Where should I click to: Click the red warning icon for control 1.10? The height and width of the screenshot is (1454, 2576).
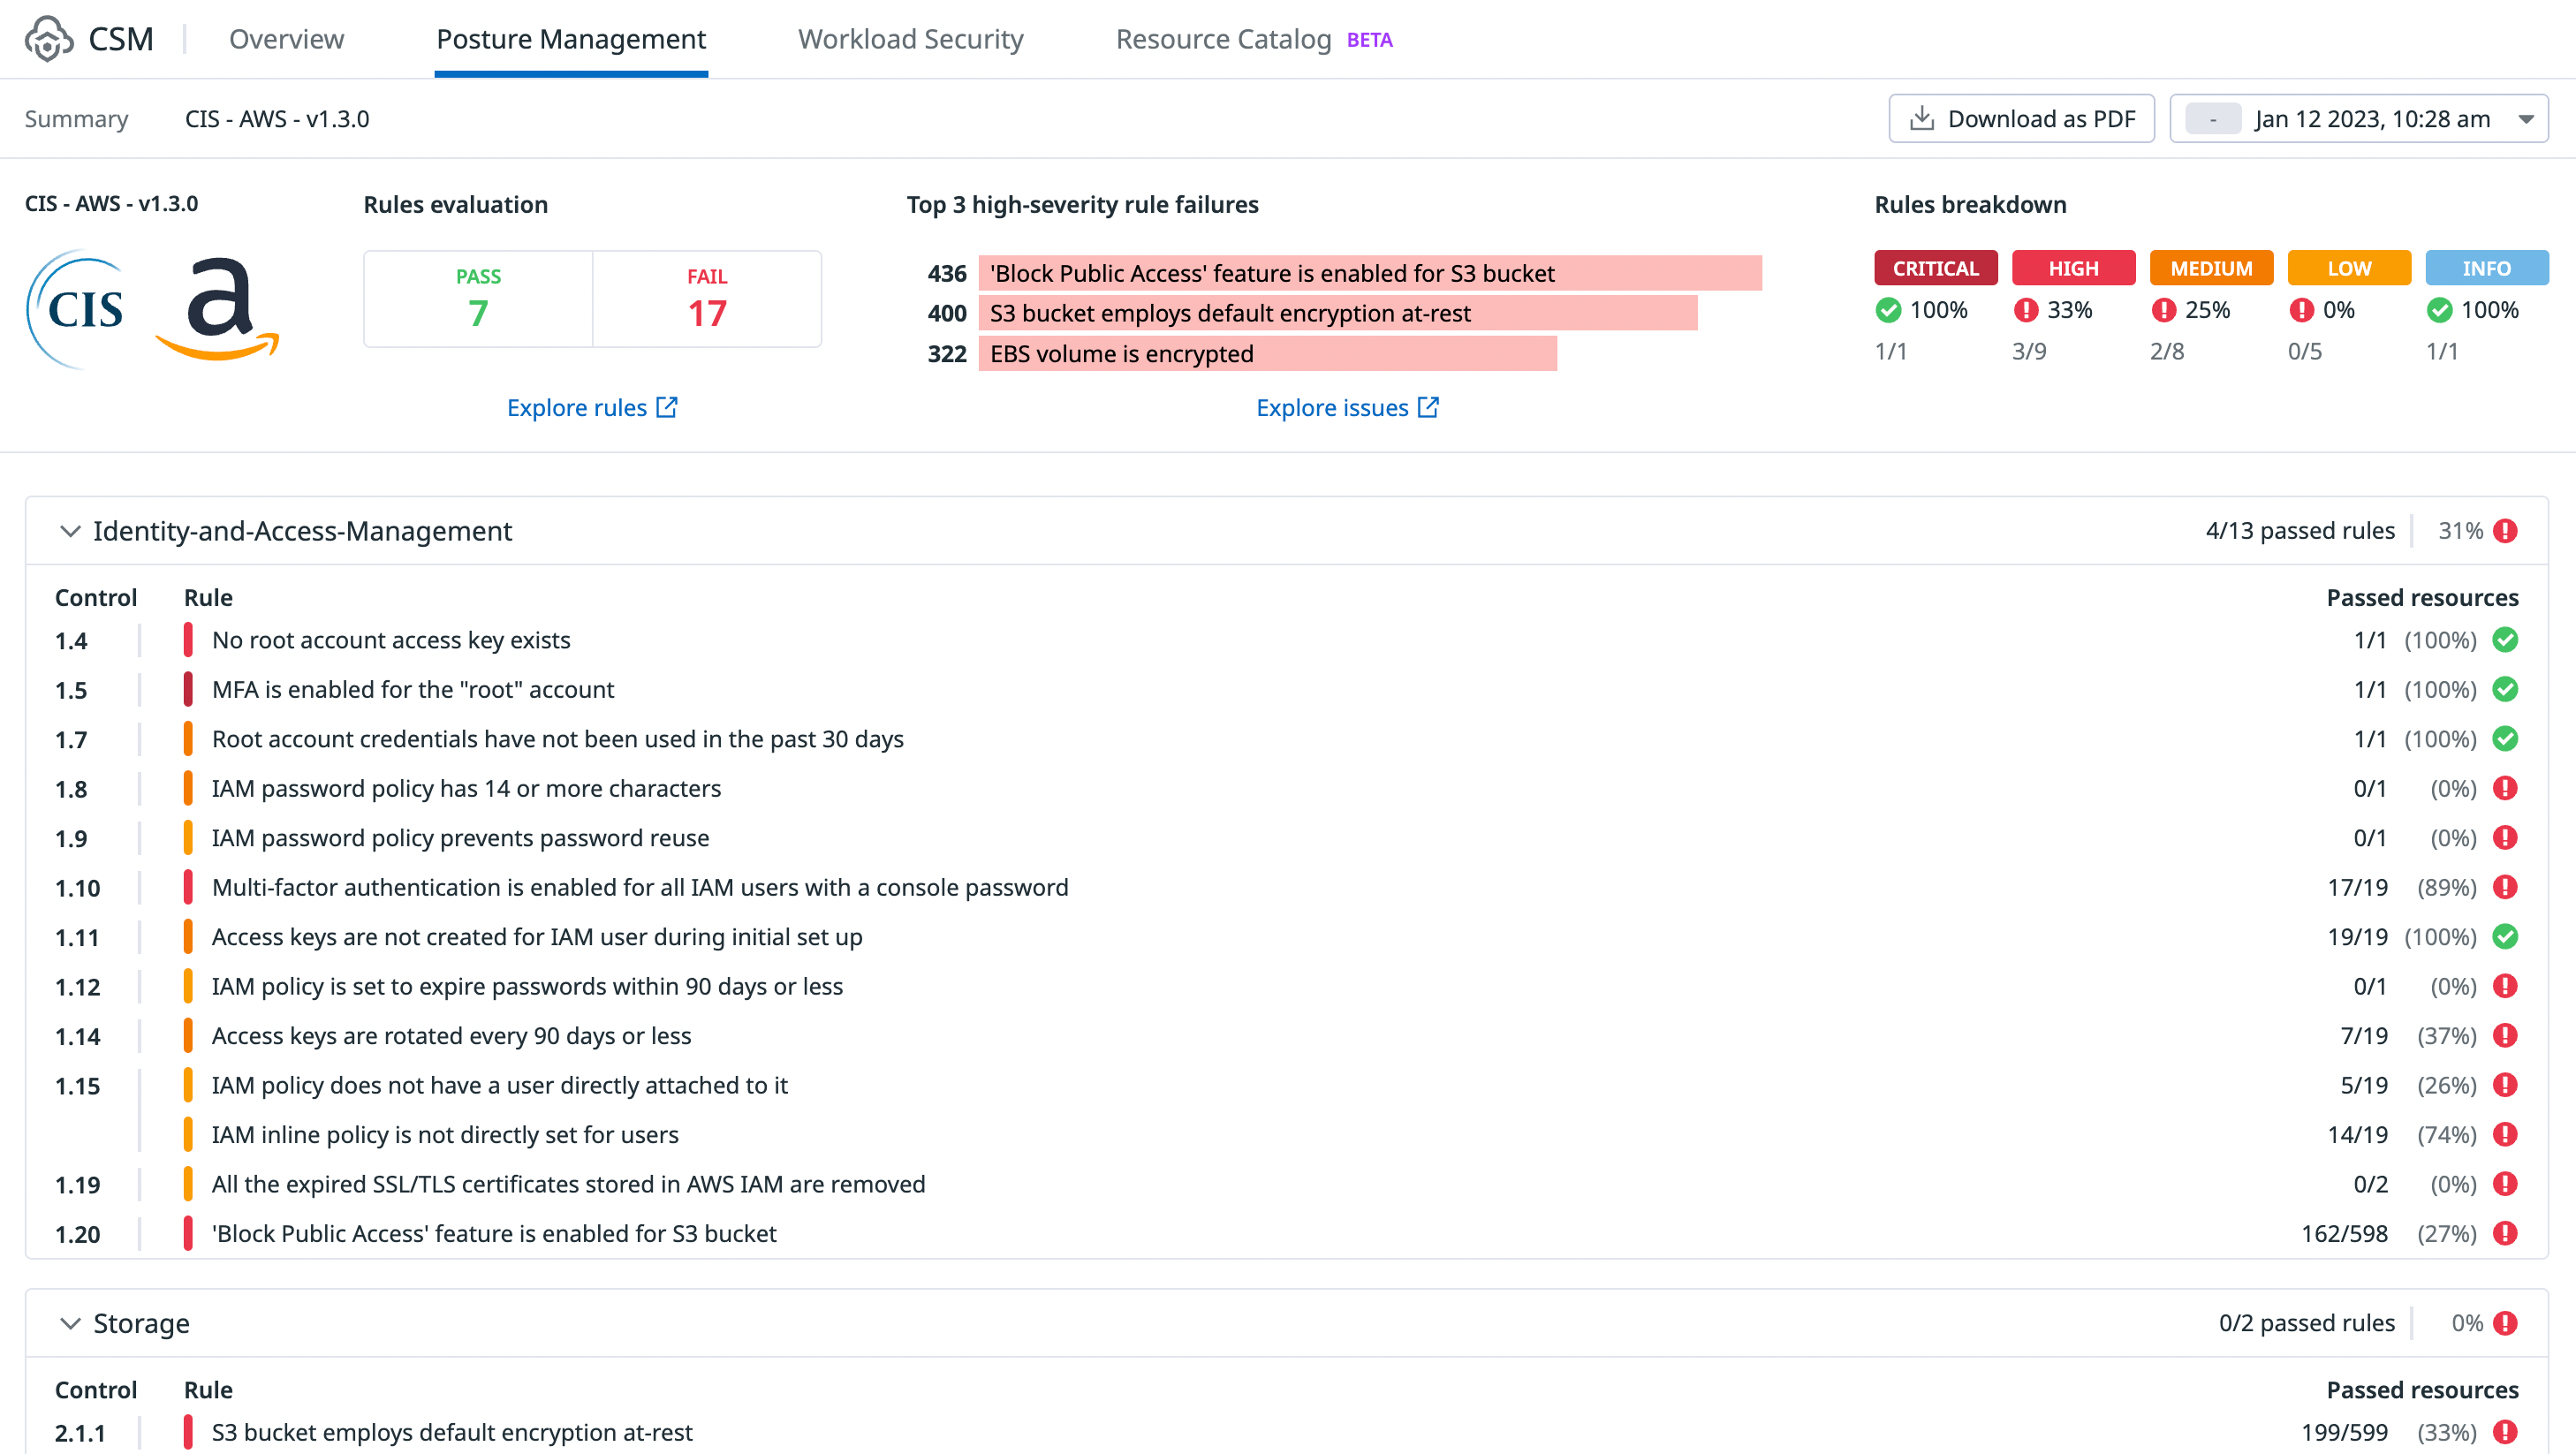tap(2505, 887)
